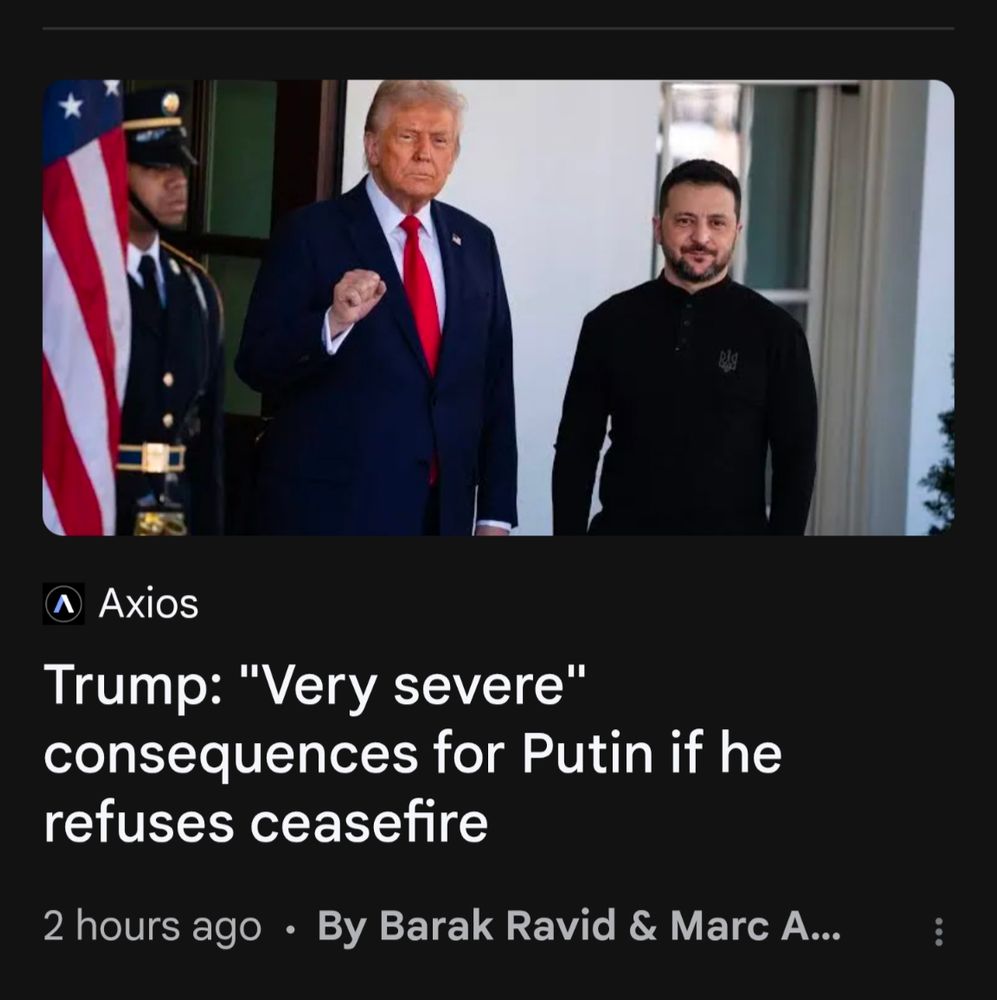Click the trident emblem on black shirt

(x=728, y=361)
